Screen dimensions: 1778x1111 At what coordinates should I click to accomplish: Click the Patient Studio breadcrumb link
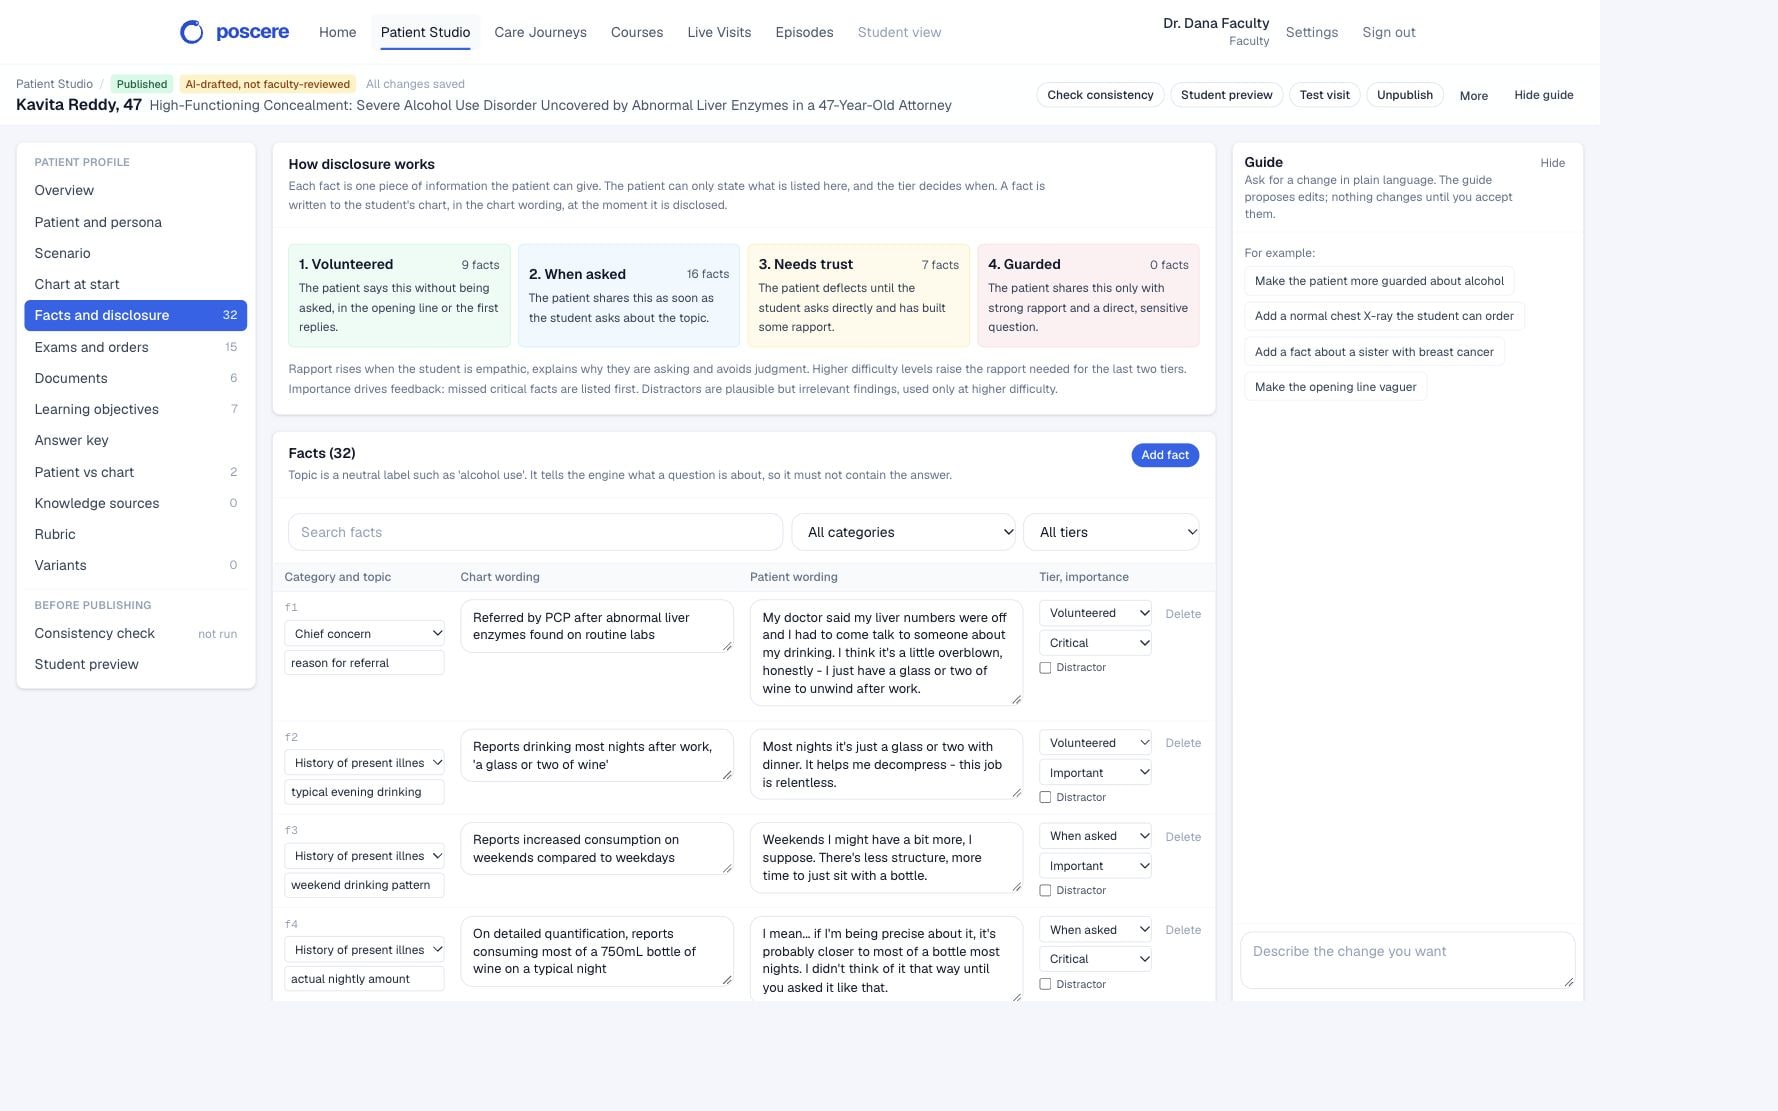(x=54, y=84)
